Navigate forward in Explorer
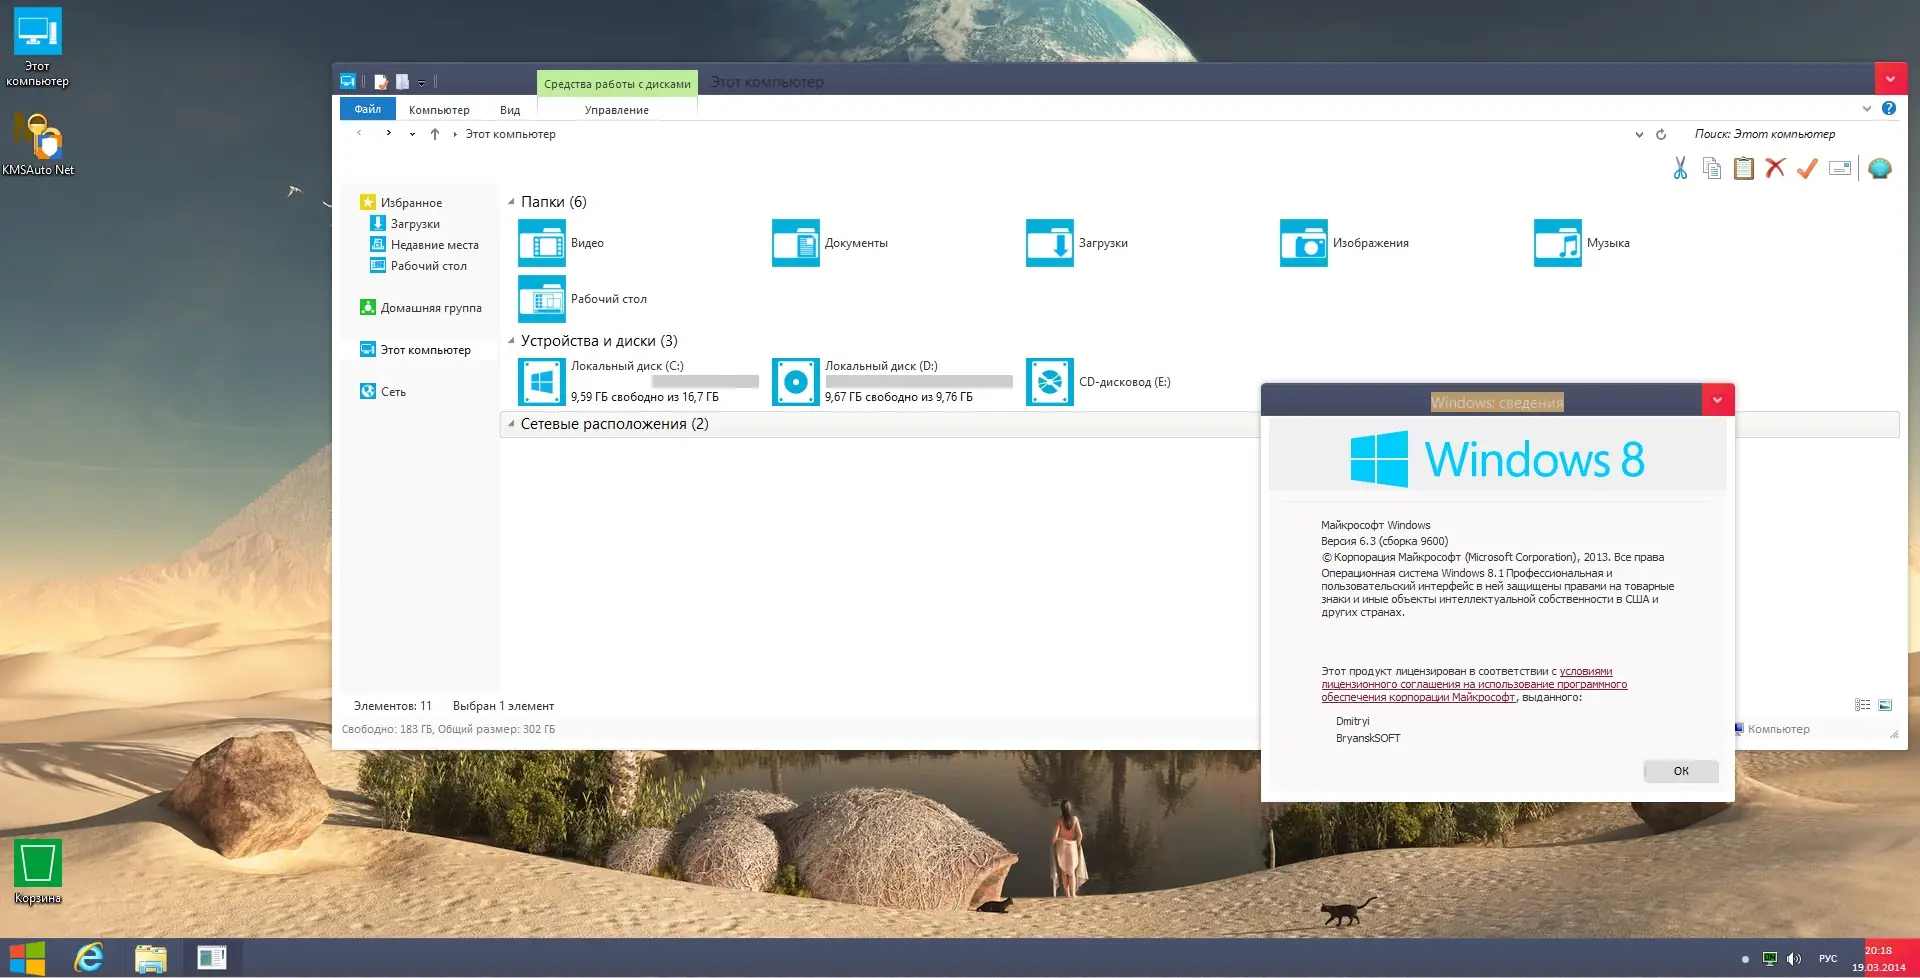1920x978 pixels. click(388, 133)
